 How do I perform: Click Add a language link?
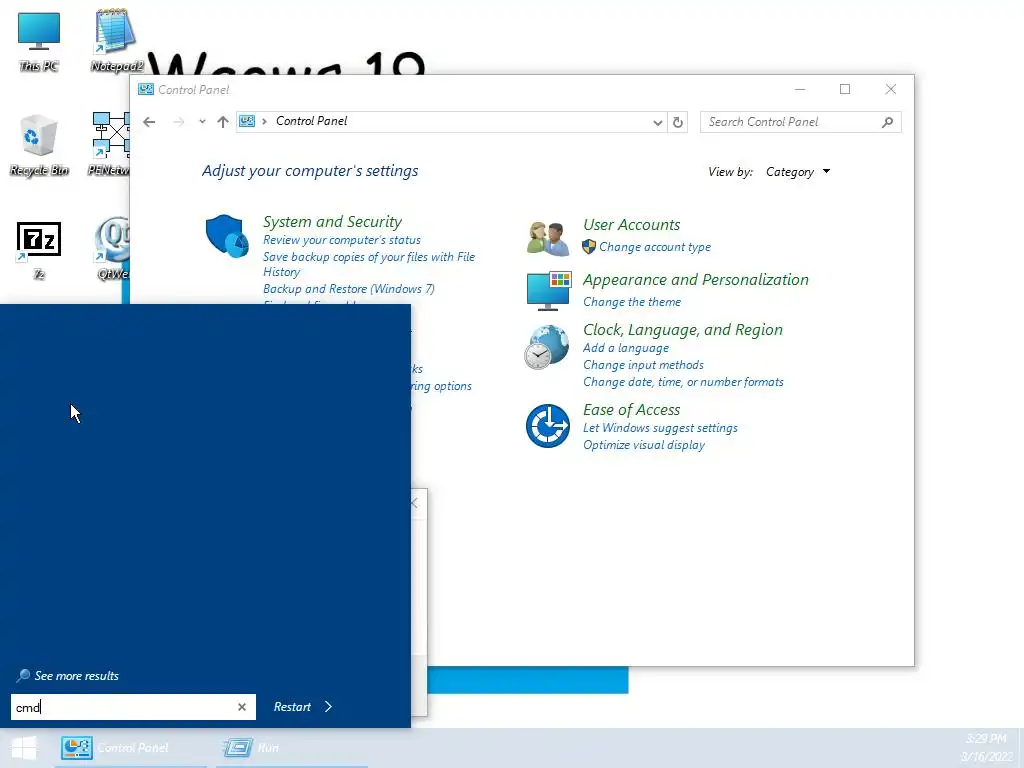[x=626, y=348]
